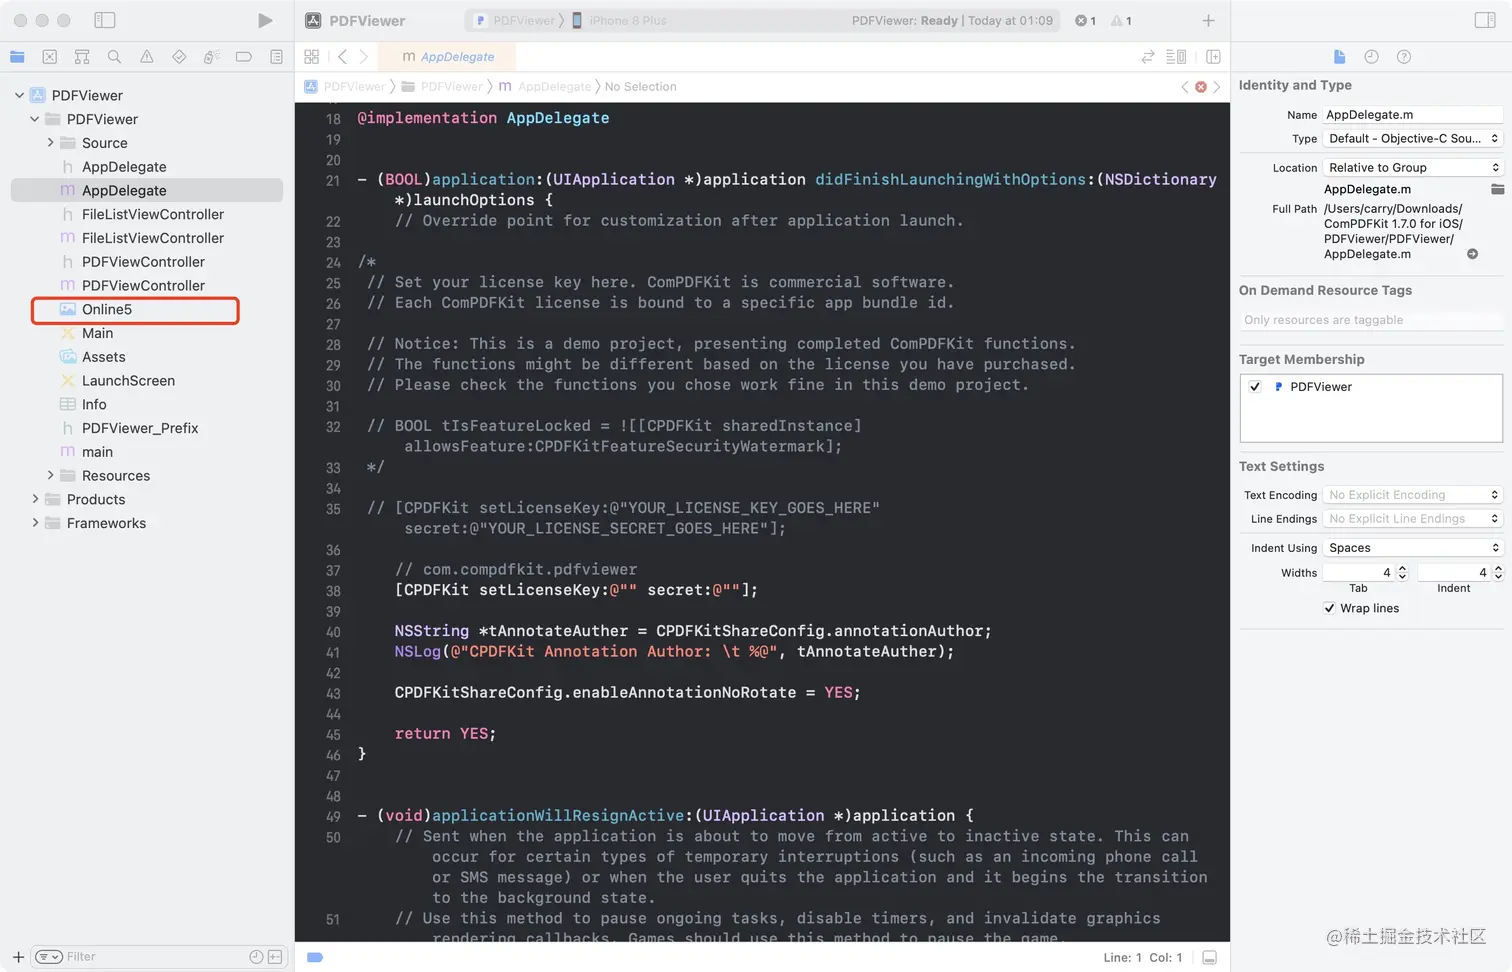The height and width of the screenshot is (972, 1512).
Task: Run the PDFViewer project with play button
Action: coord(265,20)
